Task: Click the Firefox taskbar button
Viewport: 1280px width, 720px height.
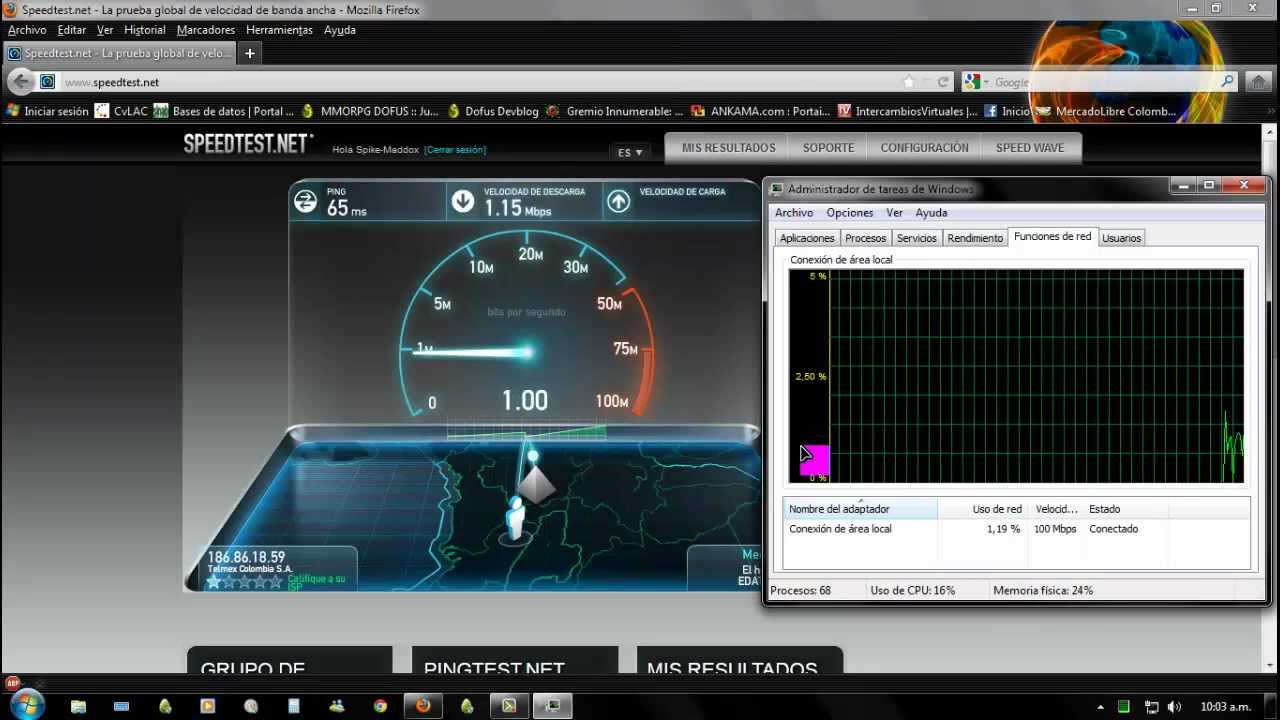Action: tap(423, 706)
